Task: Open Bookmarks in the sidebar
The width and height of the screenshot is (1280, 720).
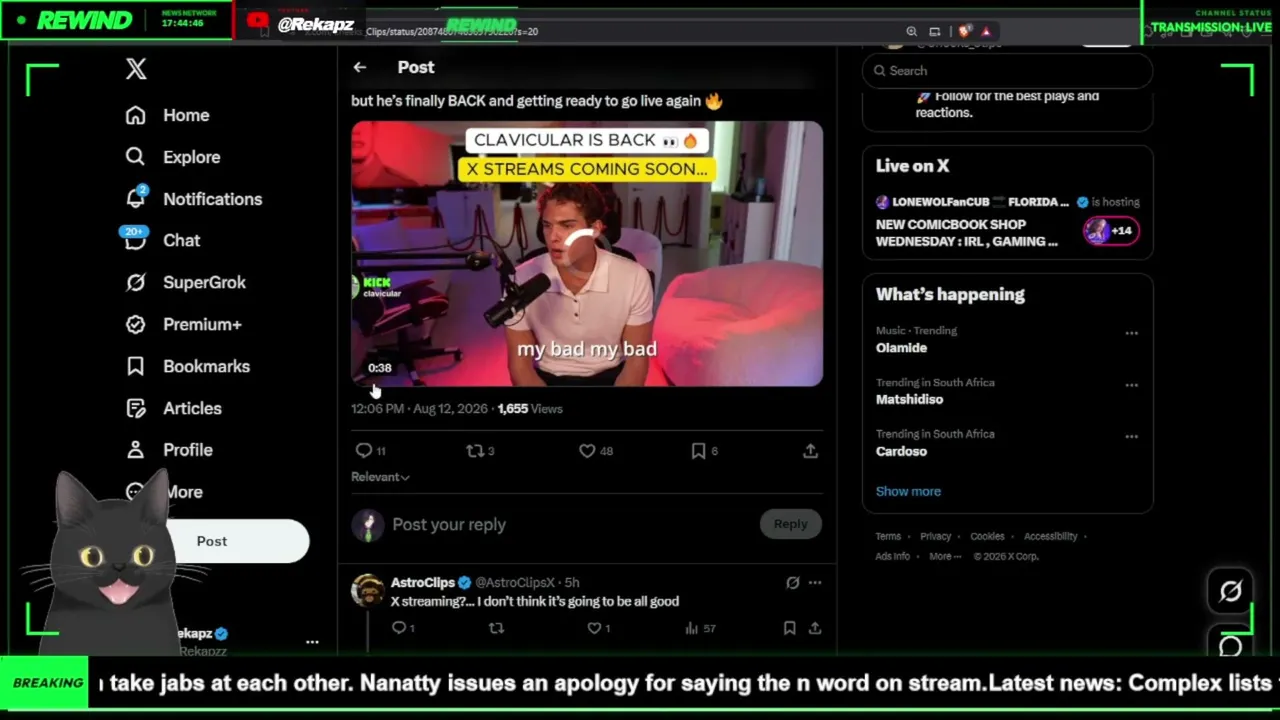Action: click(x=187, y=366)
